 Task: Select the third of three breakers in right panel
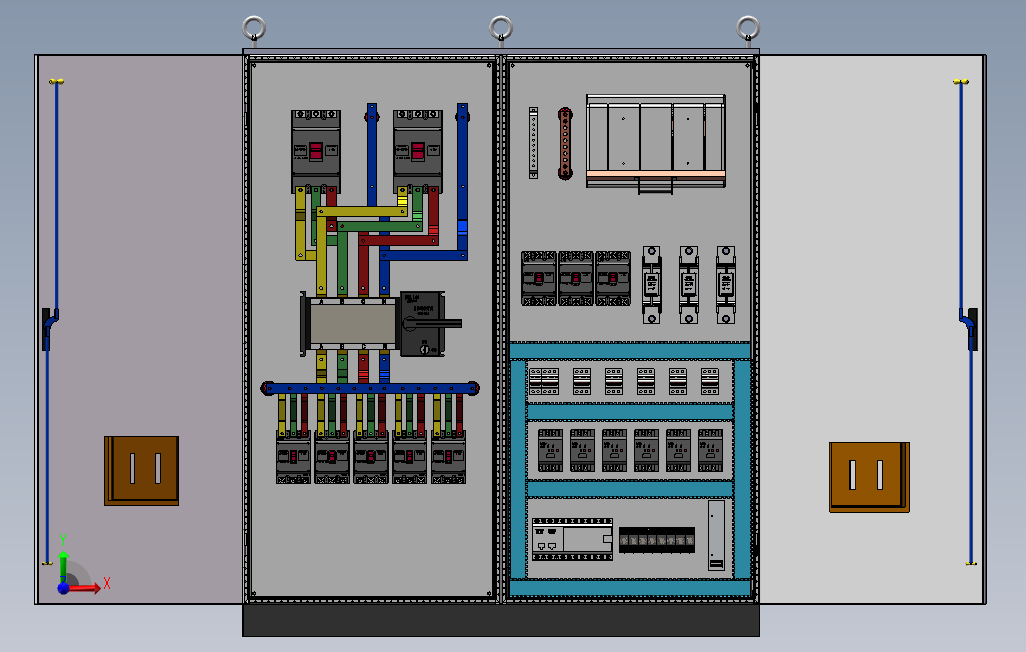(613, 278)
